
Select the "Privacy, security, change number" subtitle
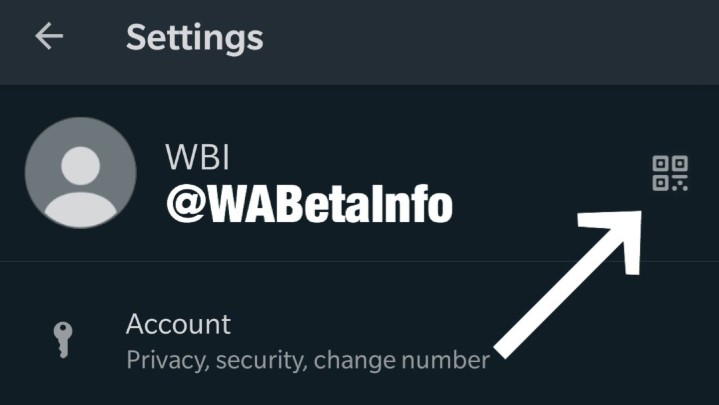[308, 360]
